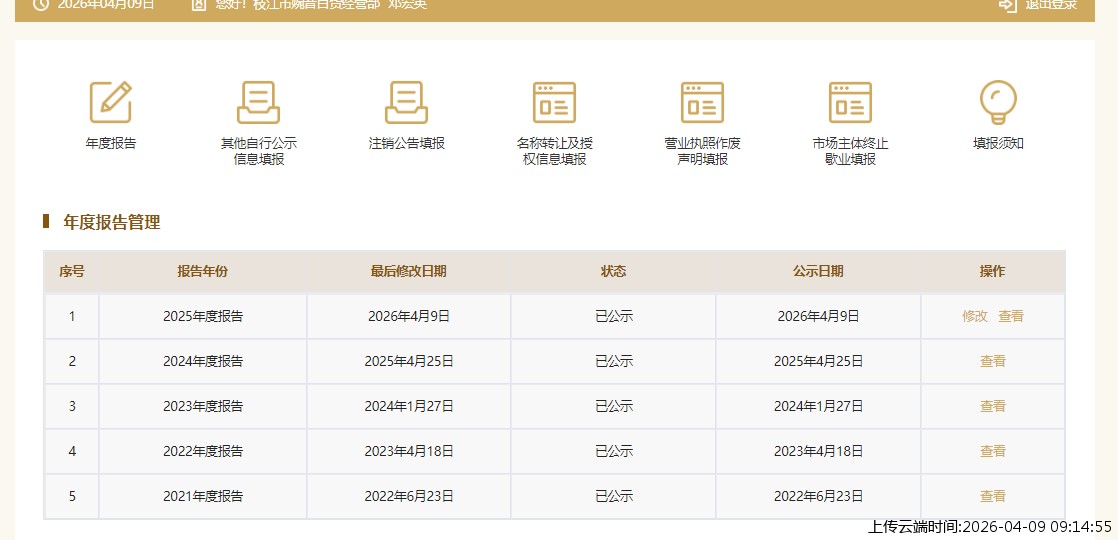Click the 最后修改日期 column header
The image size is (1118, 540).
click(x=408, y=271)
